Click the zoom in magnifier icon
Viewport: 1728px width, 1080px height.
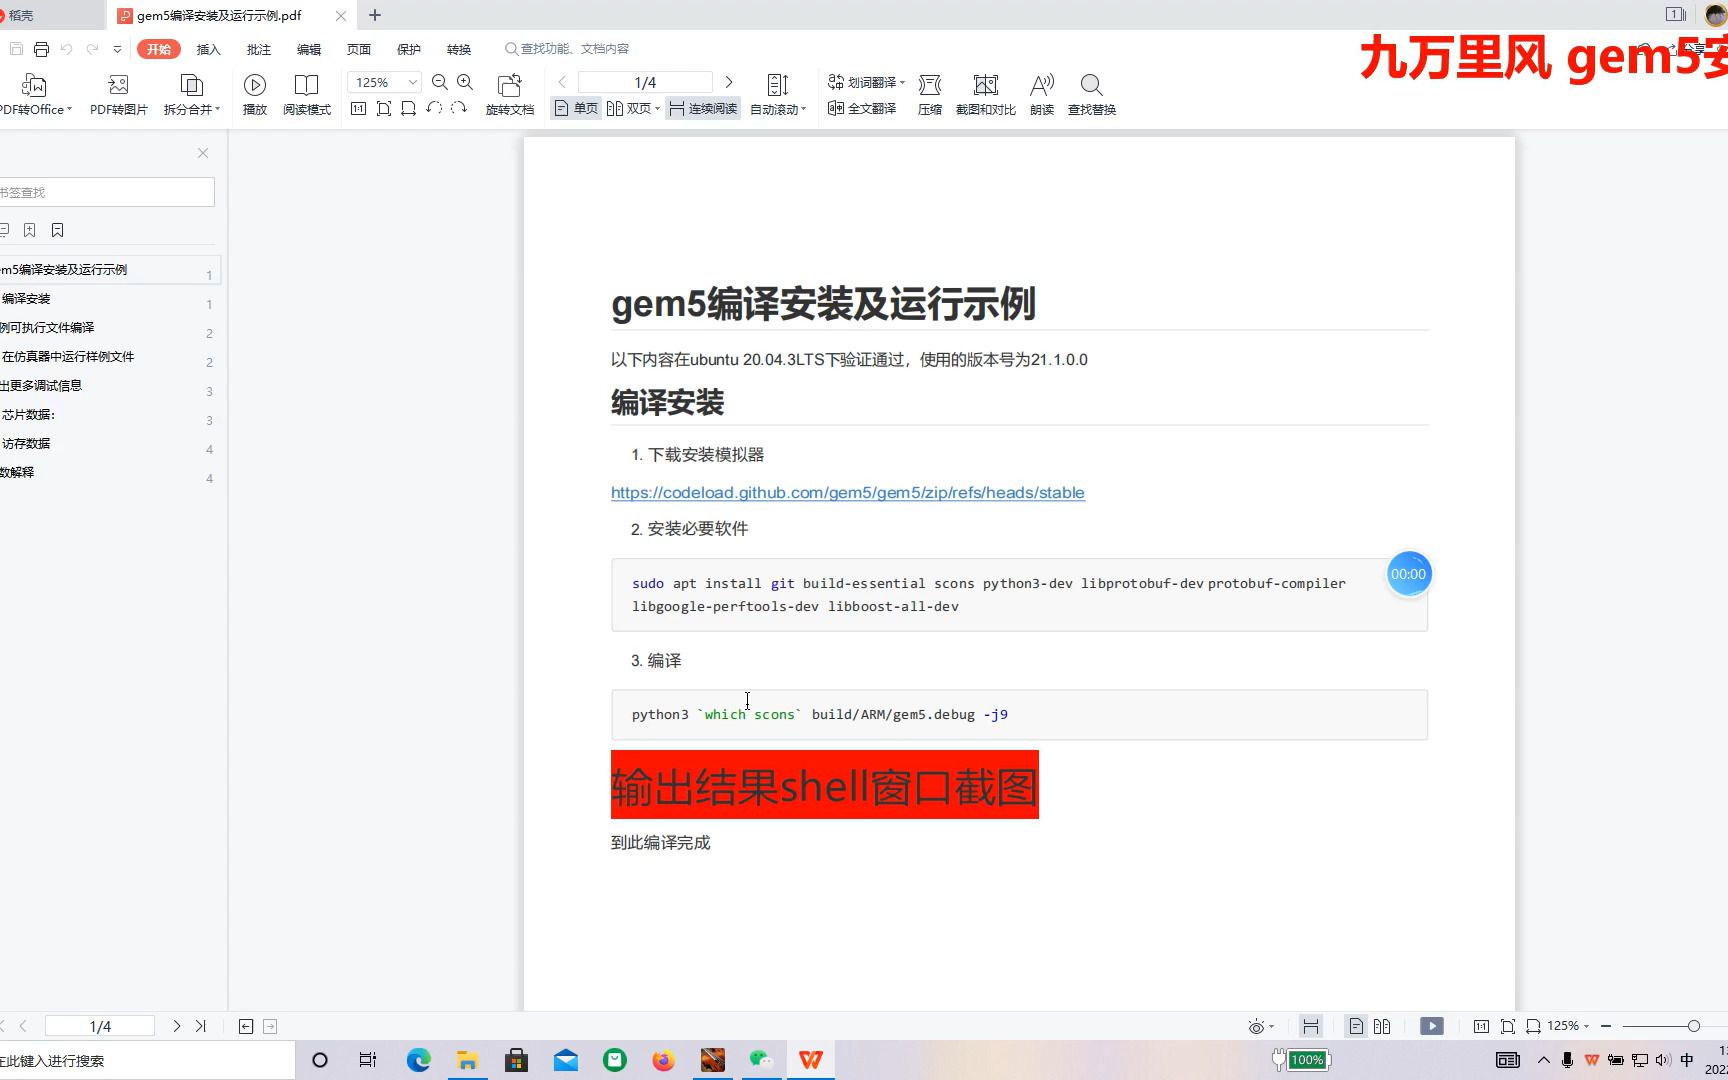(465, 82)
